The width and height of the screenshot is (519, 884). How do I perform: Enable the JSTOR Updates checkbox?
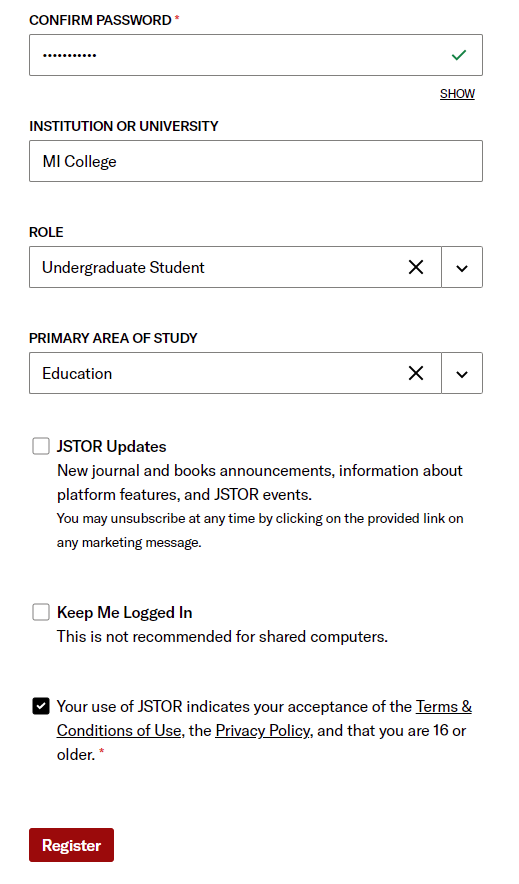pyautogui.click(x=41, y=447)
